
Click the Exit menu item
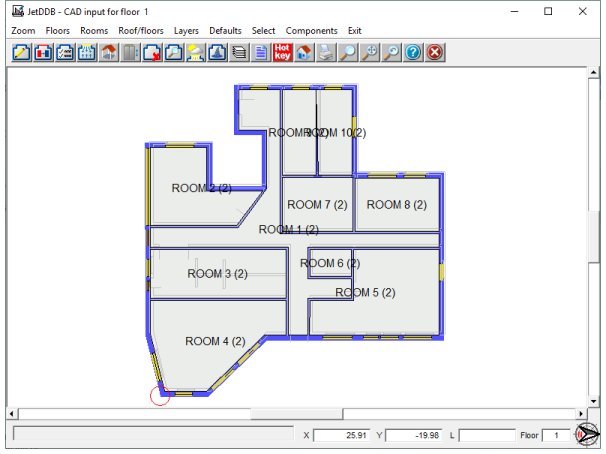[x=354, y=31]
